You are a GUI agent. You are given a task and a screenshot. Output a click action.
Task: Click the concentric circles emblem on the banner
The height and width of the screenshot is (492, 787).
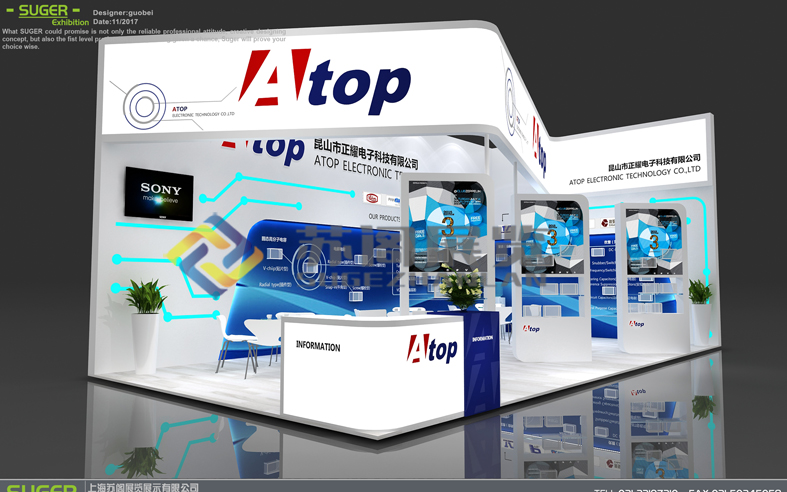[145, 106]
